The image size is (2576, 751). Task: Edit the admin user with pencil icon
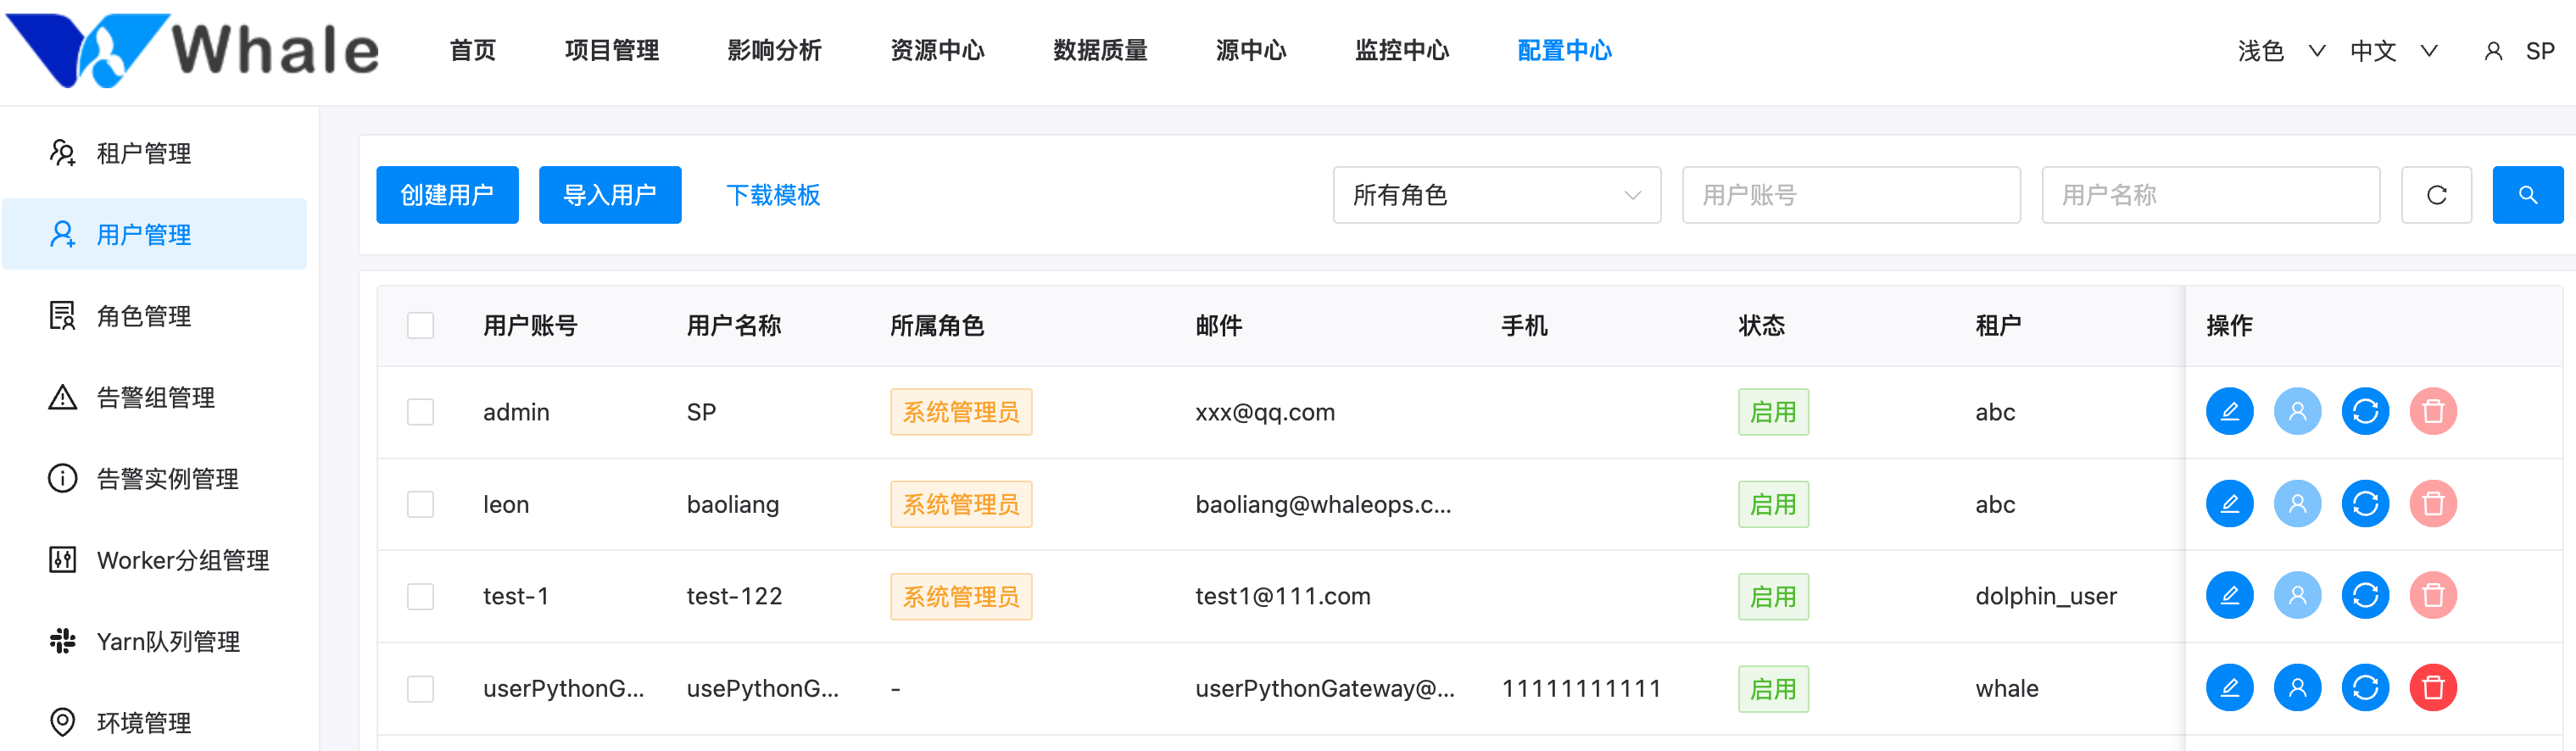[2229, 411]
